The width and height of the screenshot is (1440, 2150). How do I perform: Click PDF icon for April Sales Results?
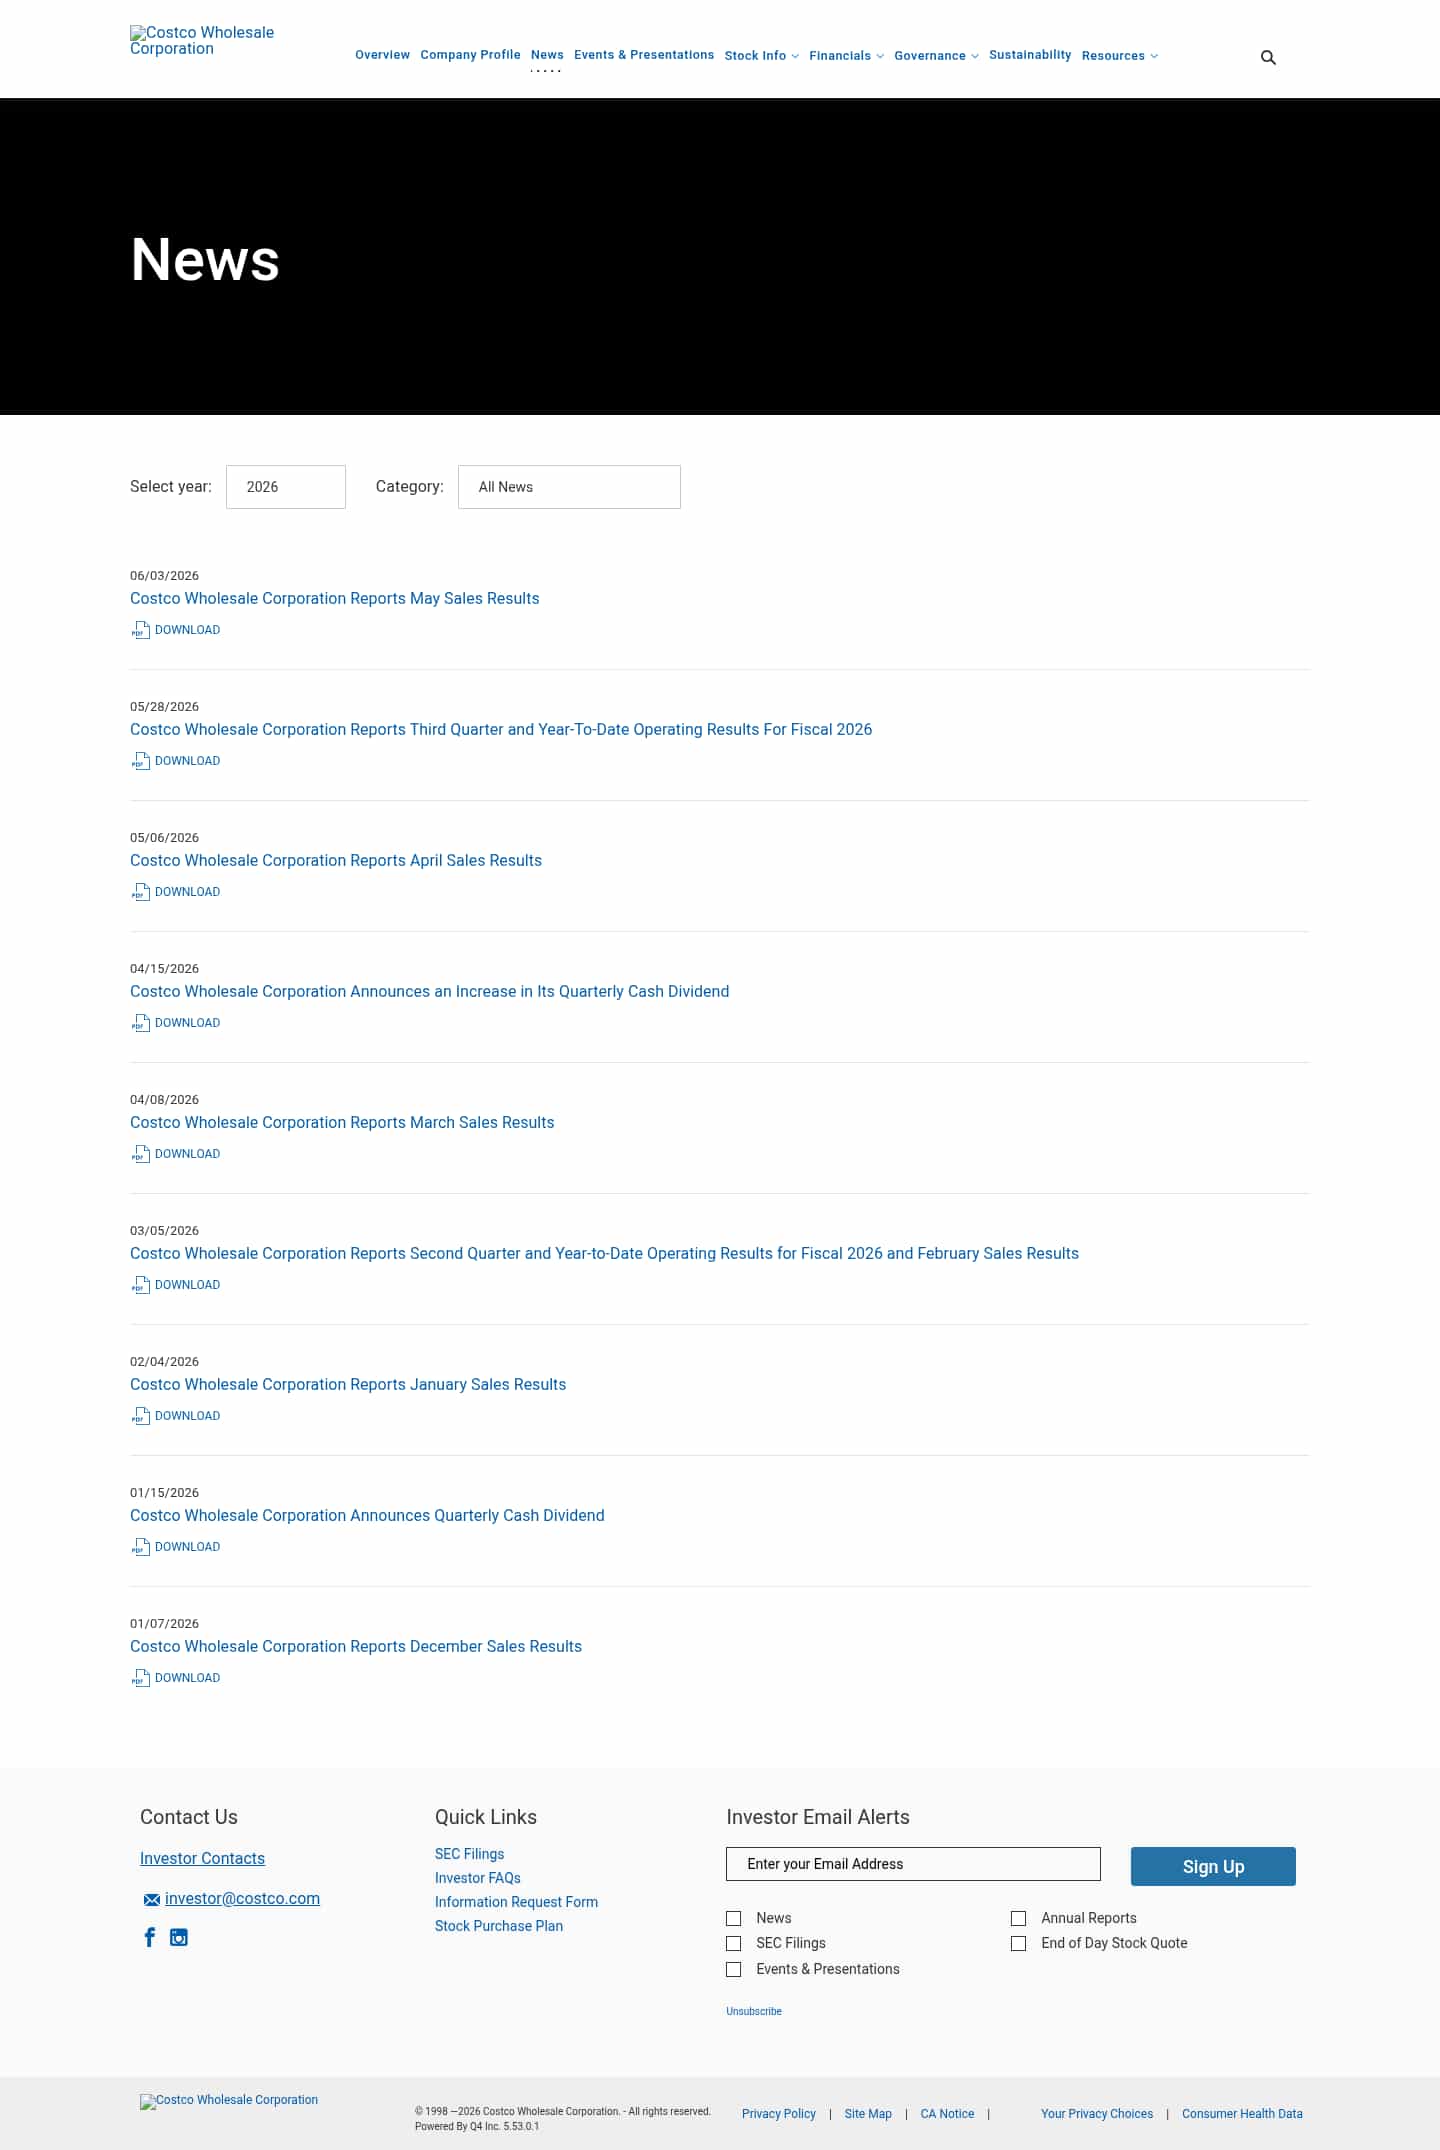pyautogui.click(x=141, y=892)
